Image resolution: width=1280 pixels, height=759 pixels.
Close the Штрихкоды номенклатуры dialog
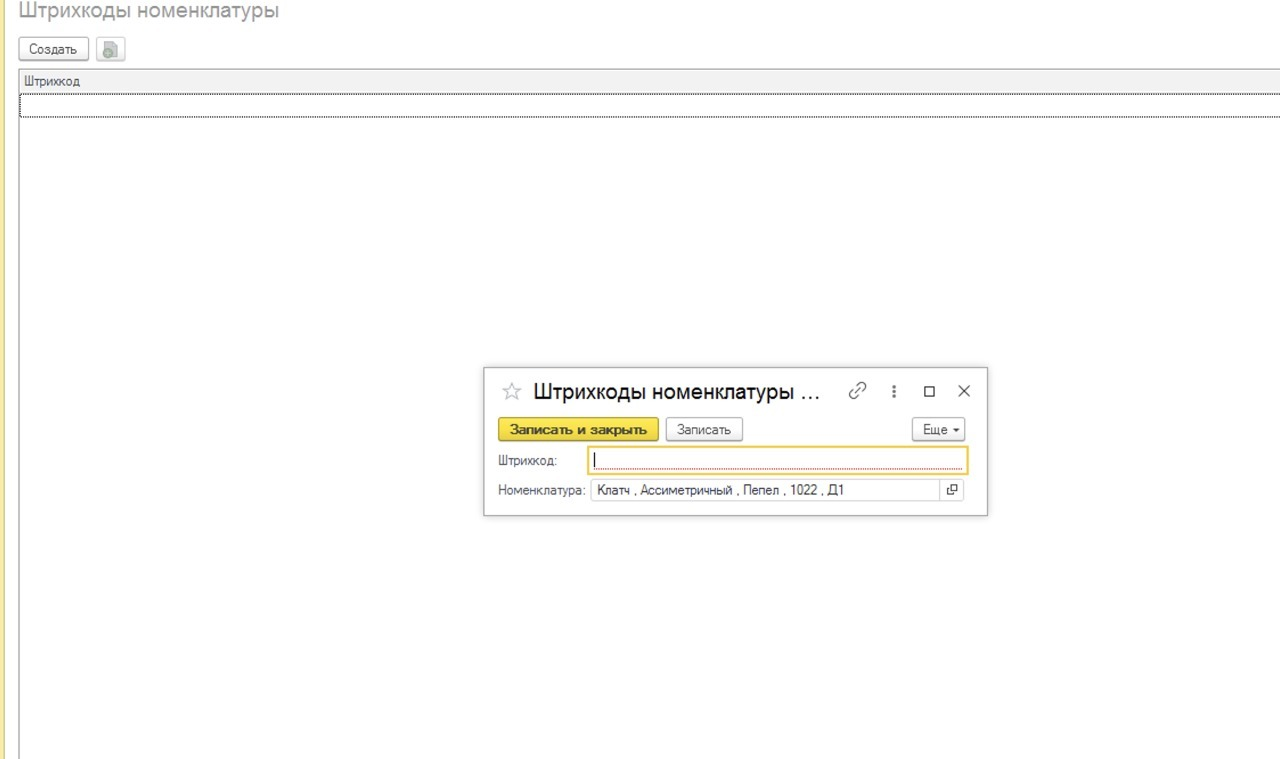point(964,391)
